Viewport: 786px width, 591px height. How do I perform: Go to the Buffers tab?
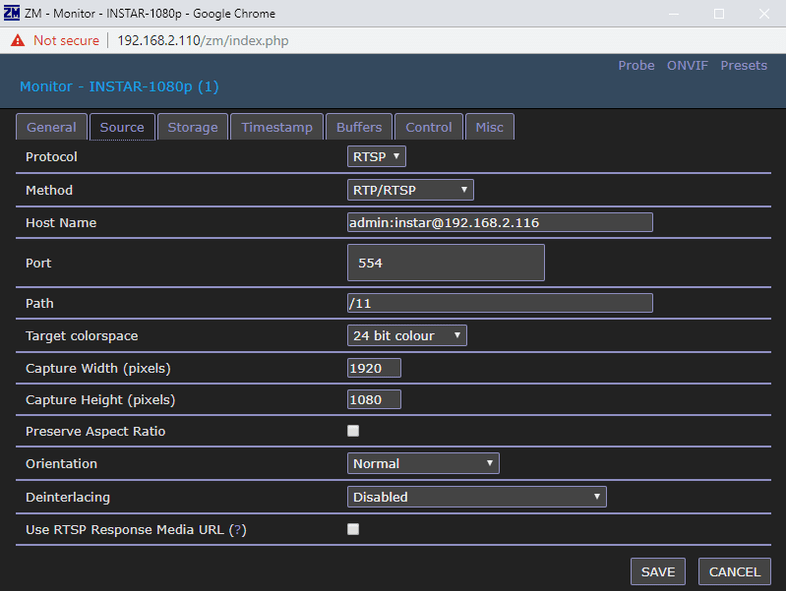pyautogui.click(x=359, y=127)
